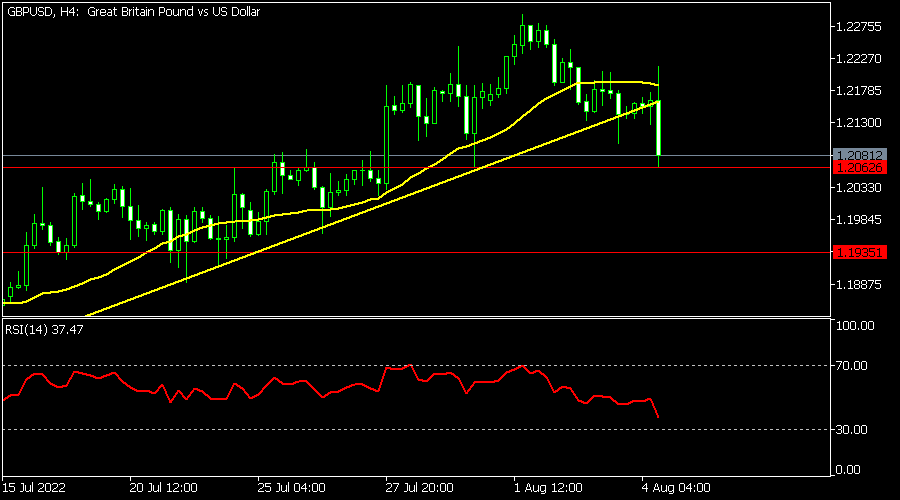Select the last large bearish candle

coord(658,127)
